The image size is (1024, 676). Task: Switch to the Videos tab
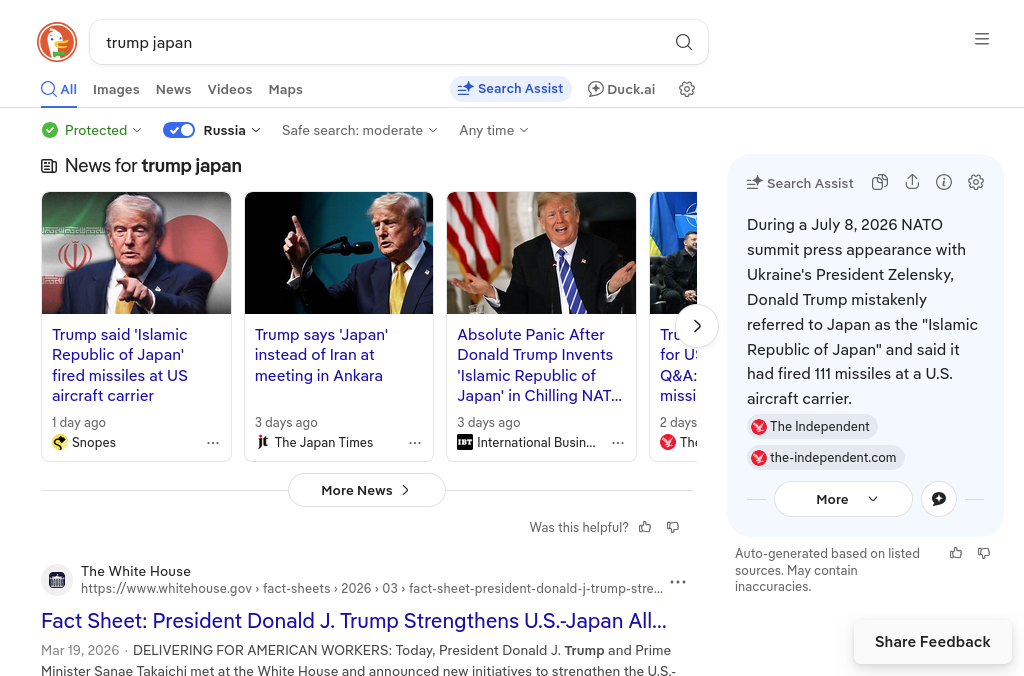coord(230,89)
